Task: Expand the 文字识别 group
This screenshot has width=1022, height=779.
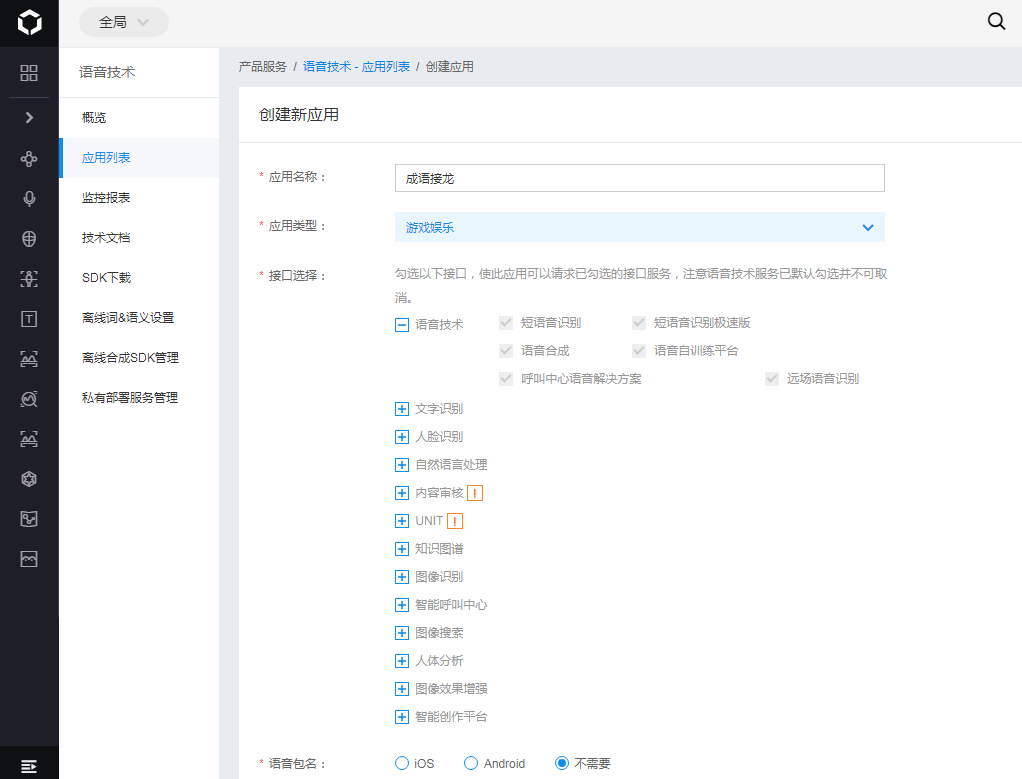Action: pos(402,409)
